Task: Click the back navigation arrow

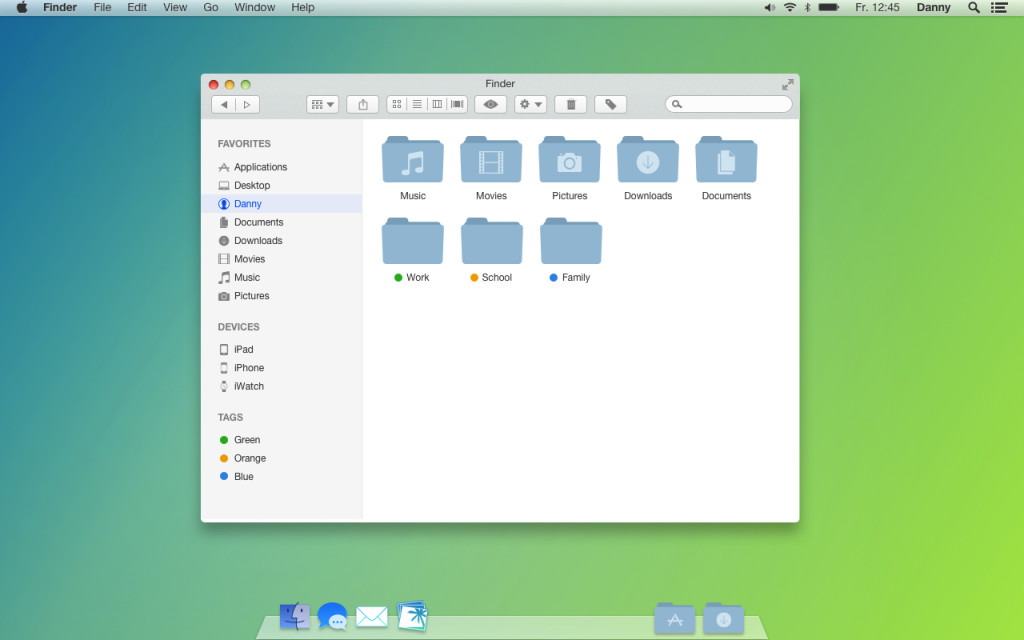Action: [x=224, y=104]
